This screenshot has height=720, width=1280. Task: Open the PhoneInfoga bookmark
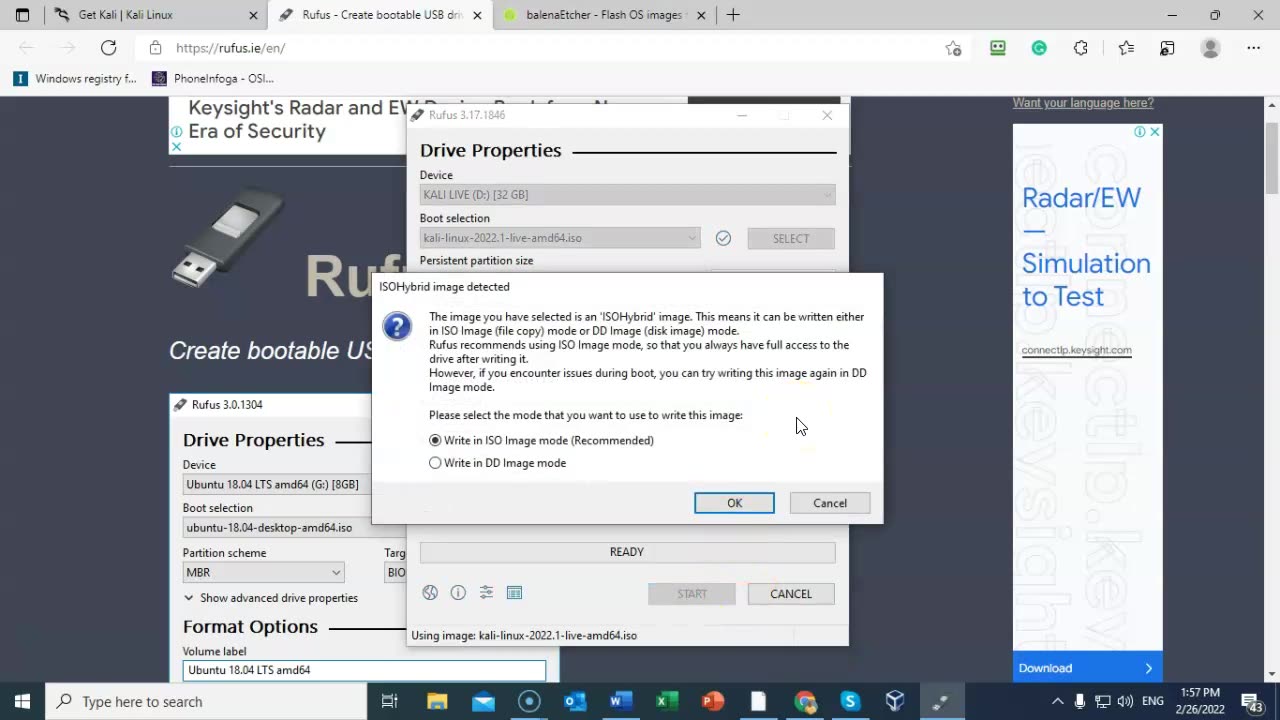pyautogui.click(x=212, y=78)
